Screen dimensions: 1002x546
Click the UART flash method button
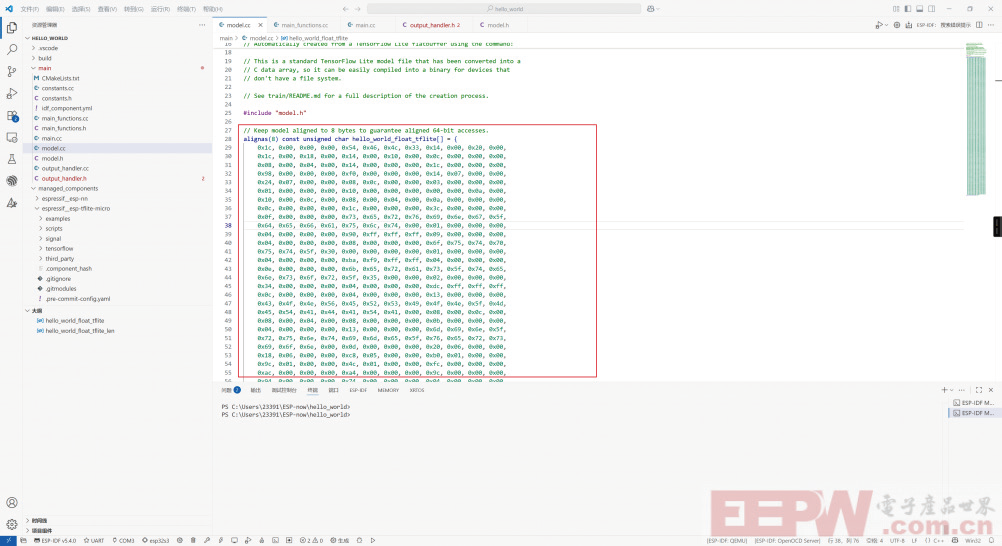point(93,540)
